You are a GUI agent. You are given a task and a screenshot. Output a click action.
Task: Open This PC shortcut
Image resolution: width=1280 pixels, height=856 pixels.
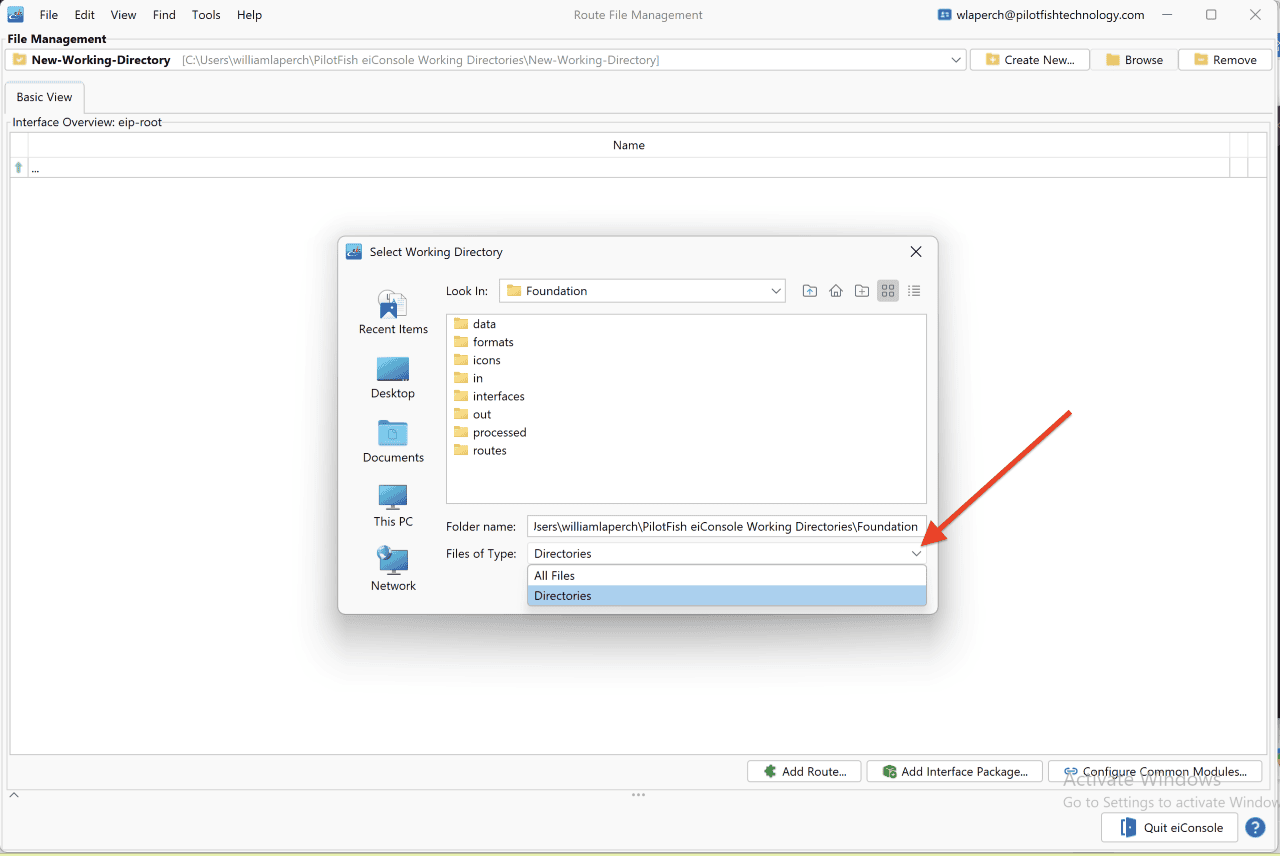click(x=393, y=506)
